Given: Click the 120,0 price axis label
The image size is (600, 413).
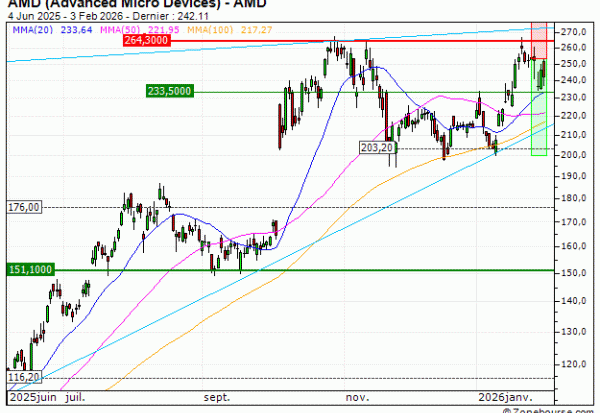Looking at the screenshot, I should (x=573, y=364).
